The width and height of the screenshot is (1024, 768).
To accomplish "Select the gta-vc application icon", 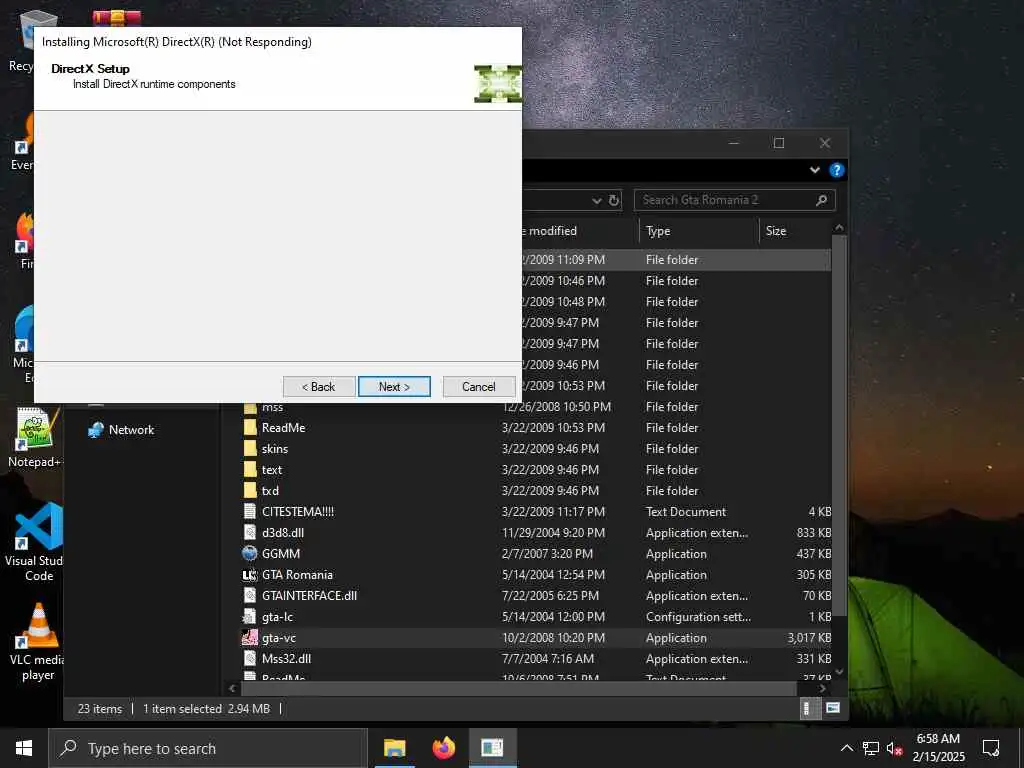I will [249, 637].
